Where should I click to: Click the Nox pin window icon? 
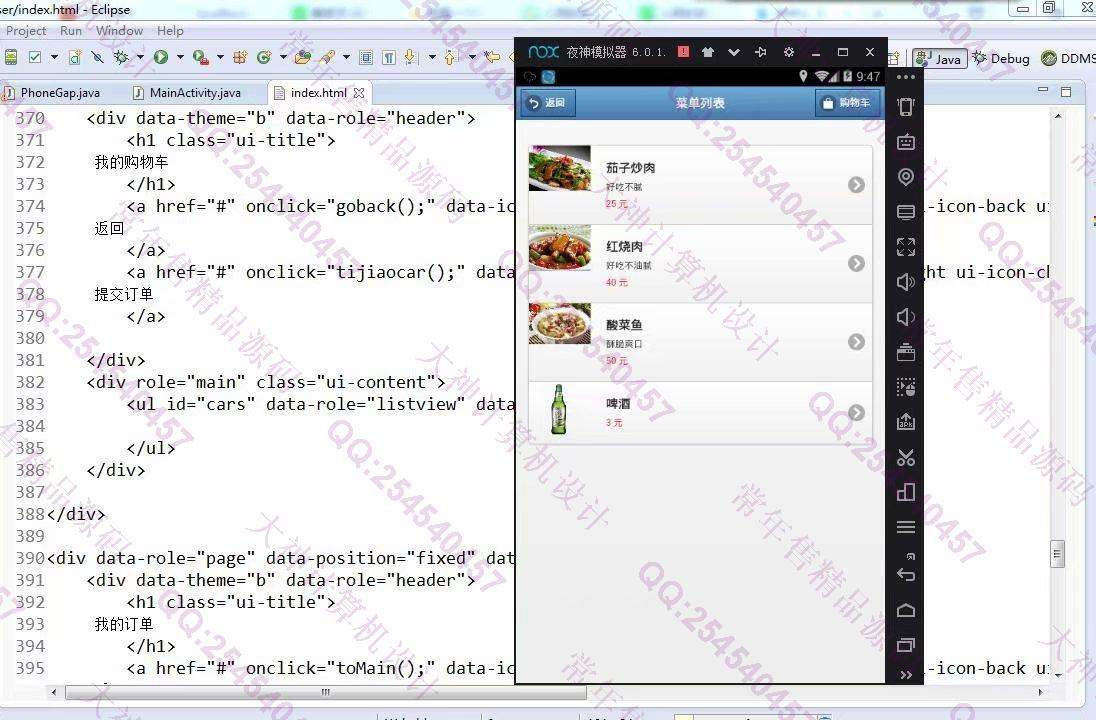coord(760,52)
